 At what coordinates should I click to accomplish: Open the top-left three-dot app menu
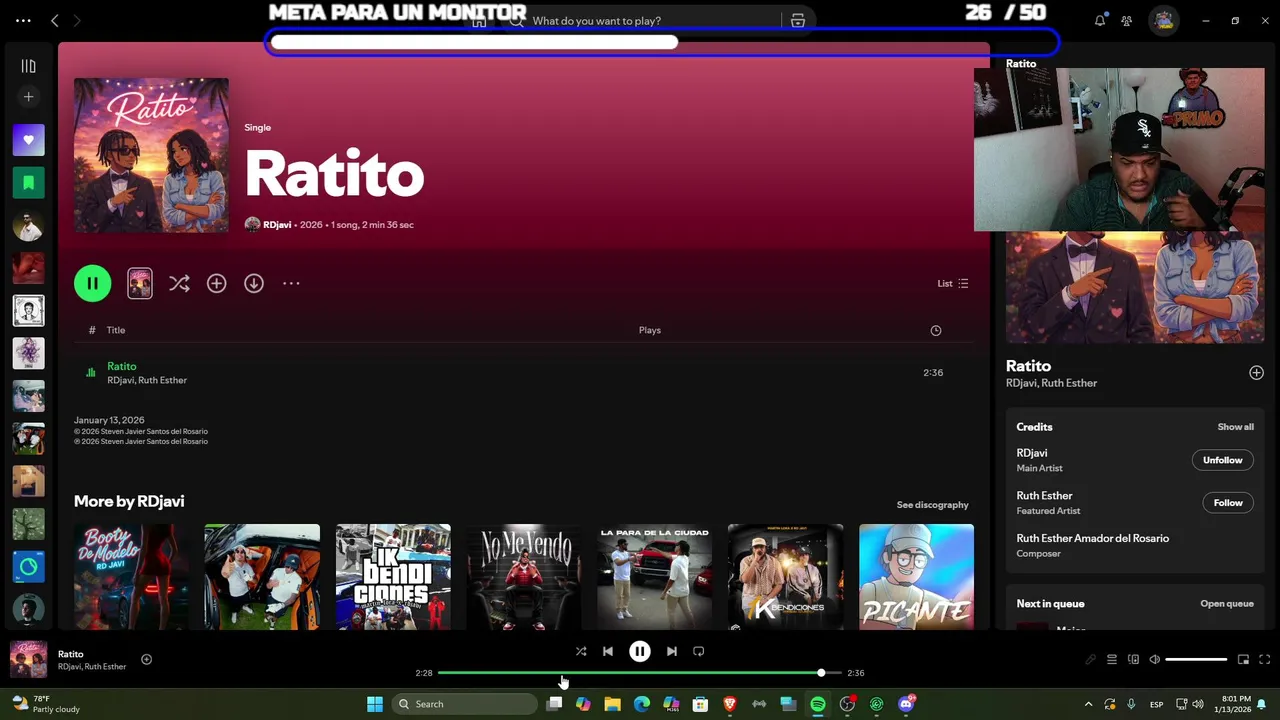[23, 20]
